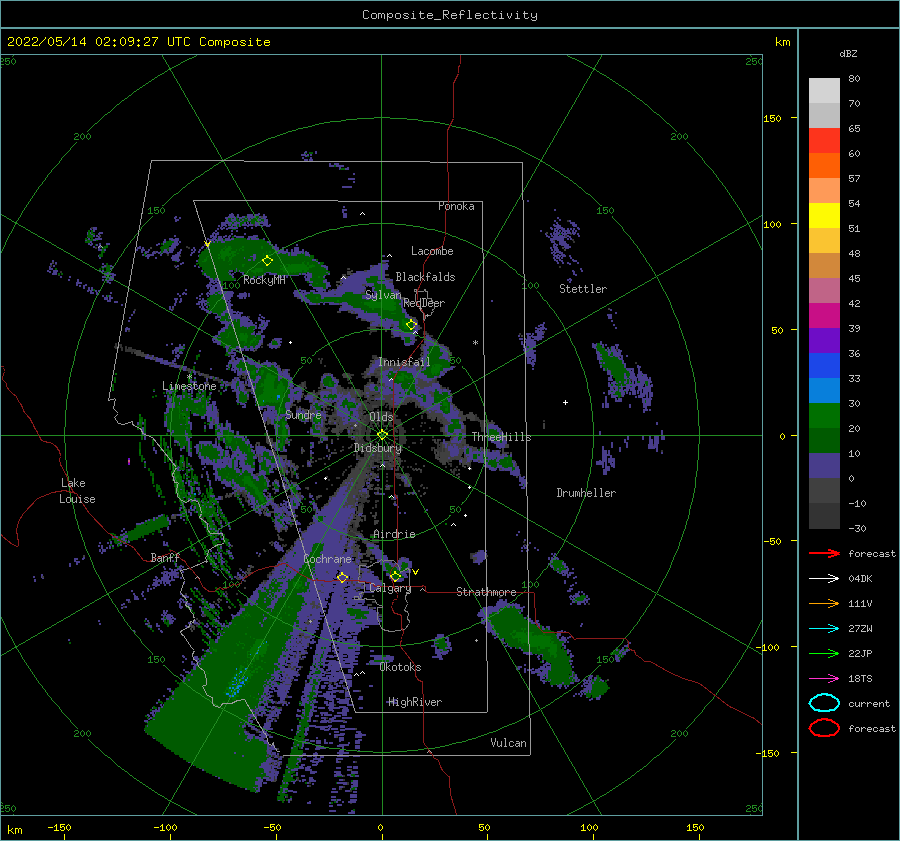Select the light gray 80-70 dBZ swatch
The image size is (900, 841).
tap(824, 91)
